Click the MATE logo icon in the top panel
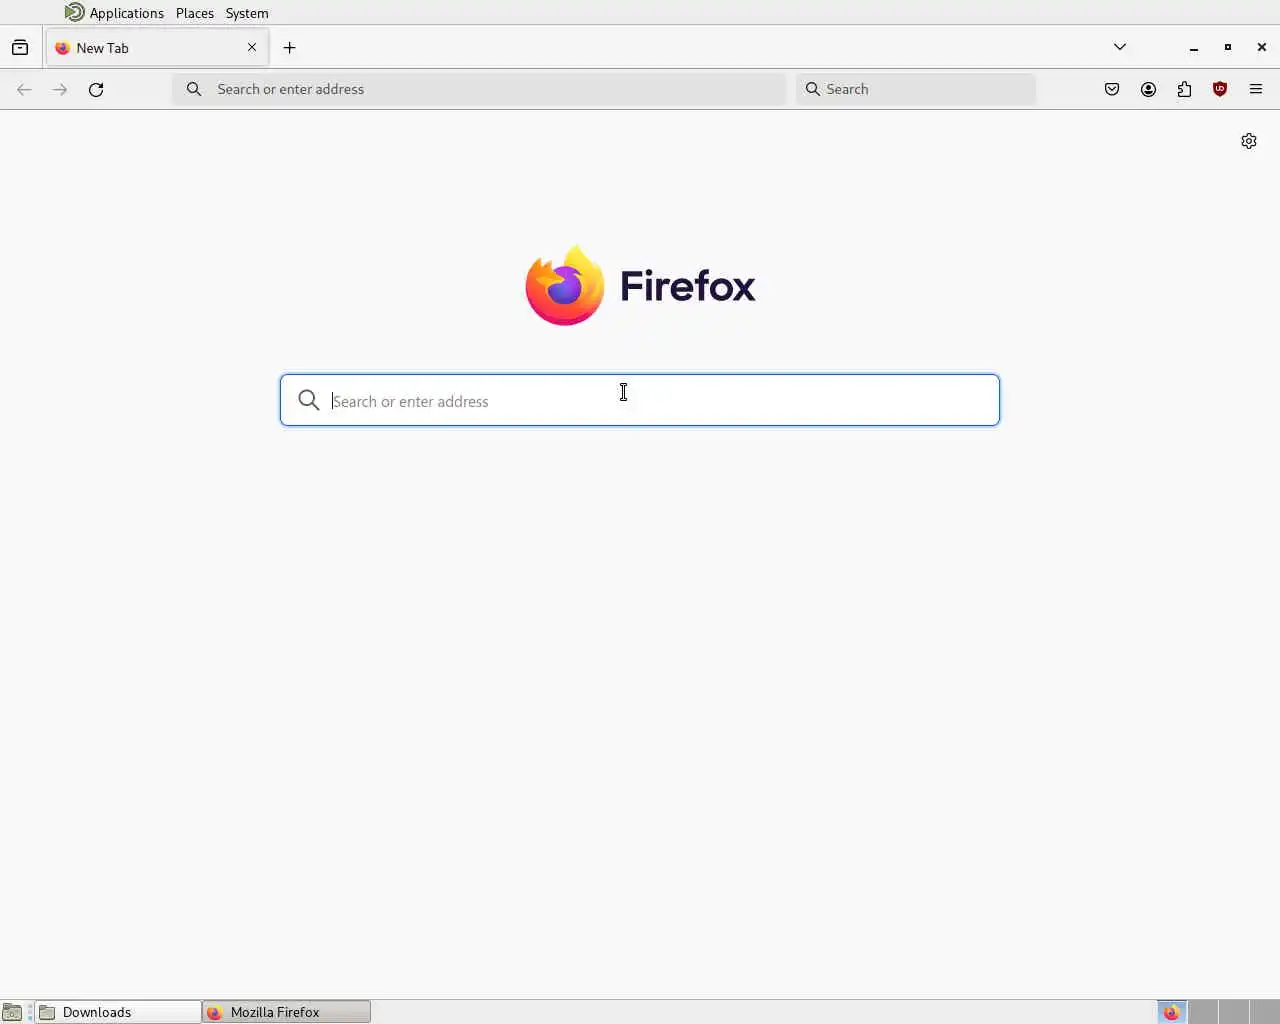 (x=75, y=12)
